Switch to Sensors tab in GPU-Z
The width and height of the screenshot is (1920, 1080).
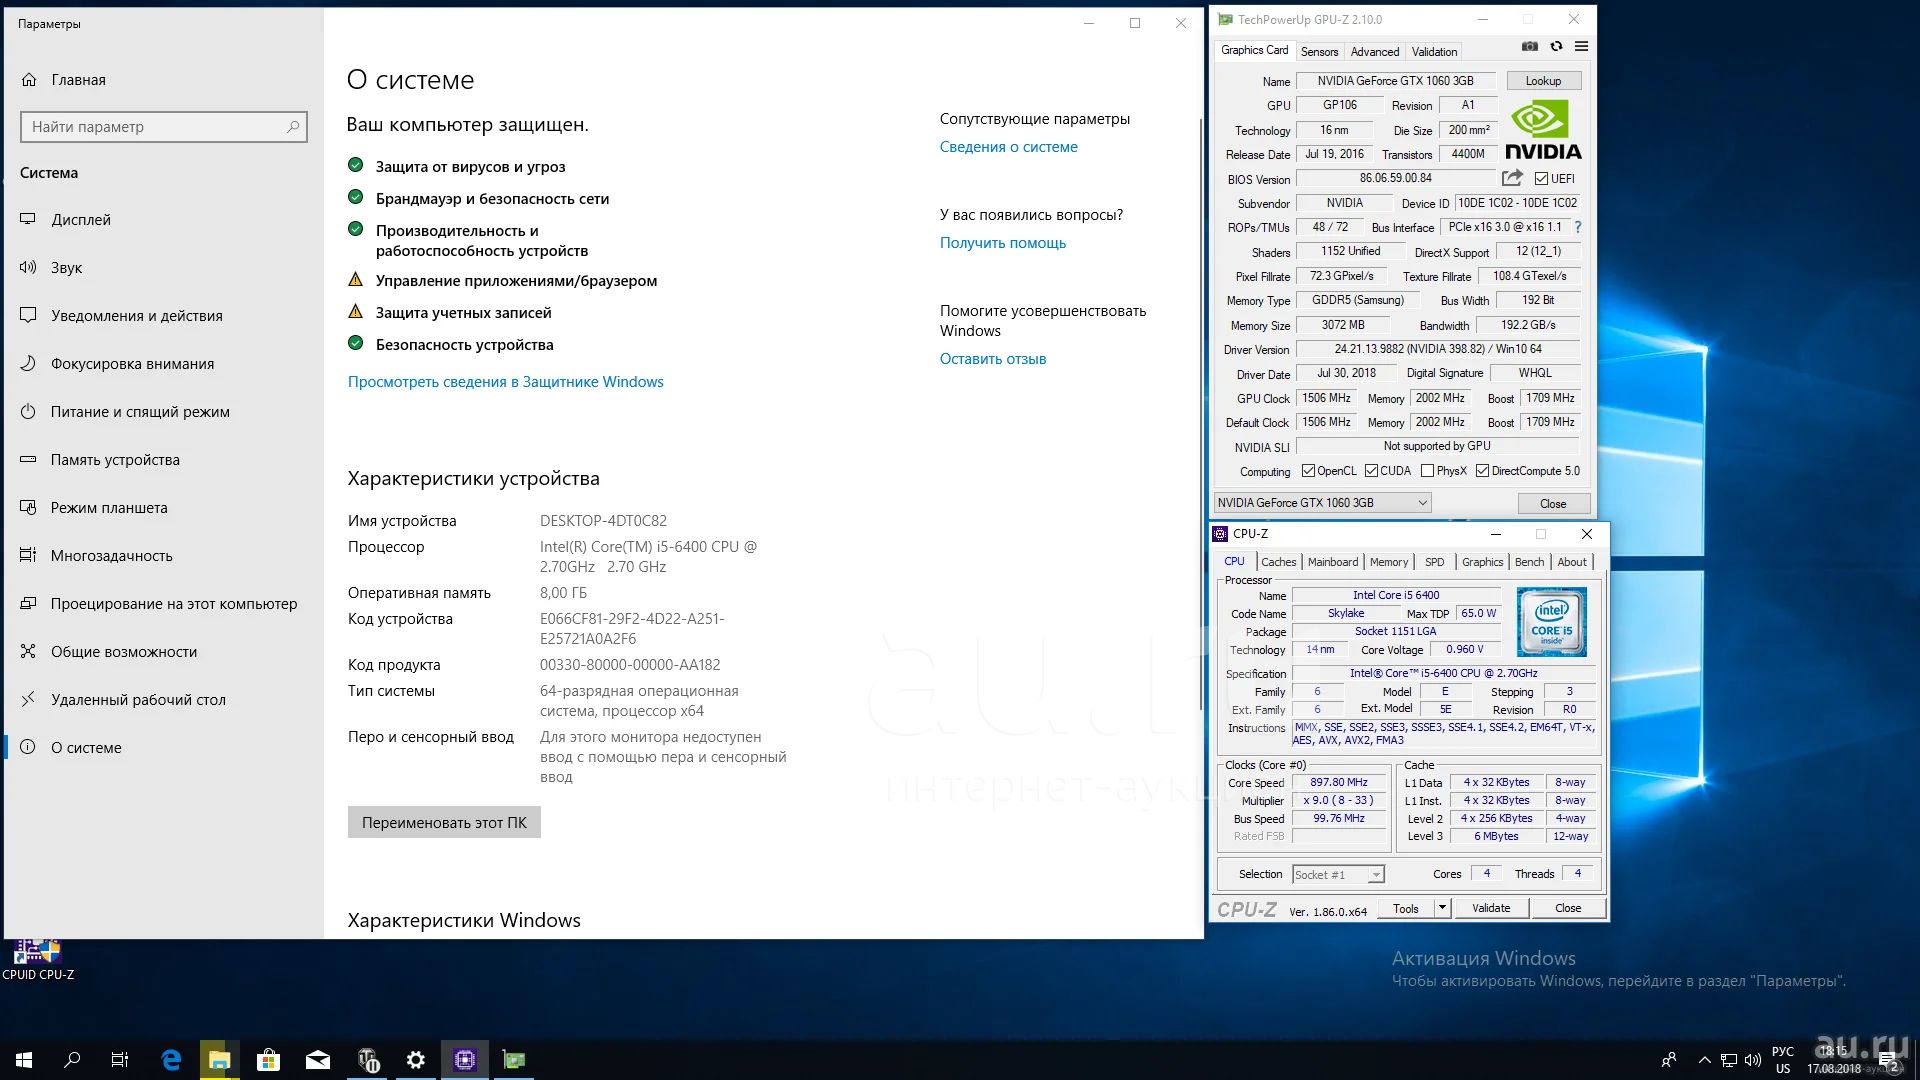1319,52
